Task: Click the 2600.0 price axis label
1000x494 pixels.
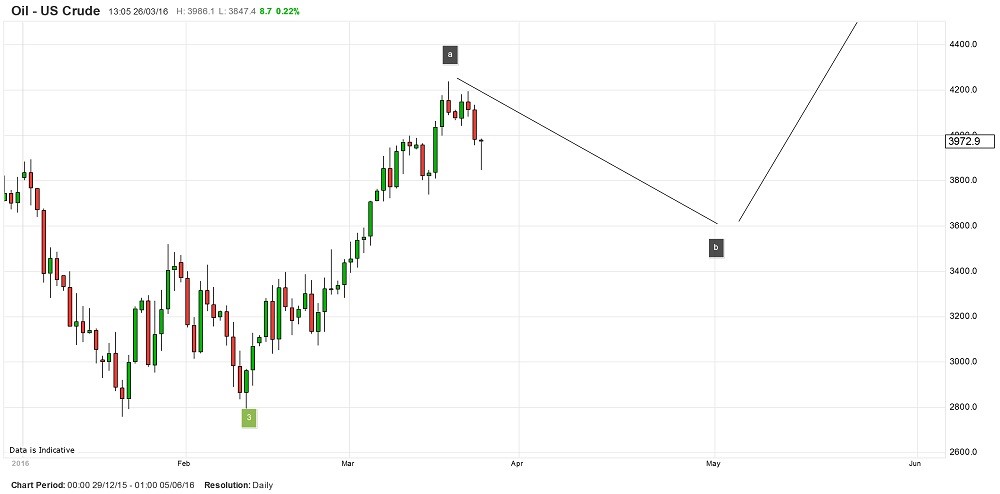Action: [x=964, y=453]
